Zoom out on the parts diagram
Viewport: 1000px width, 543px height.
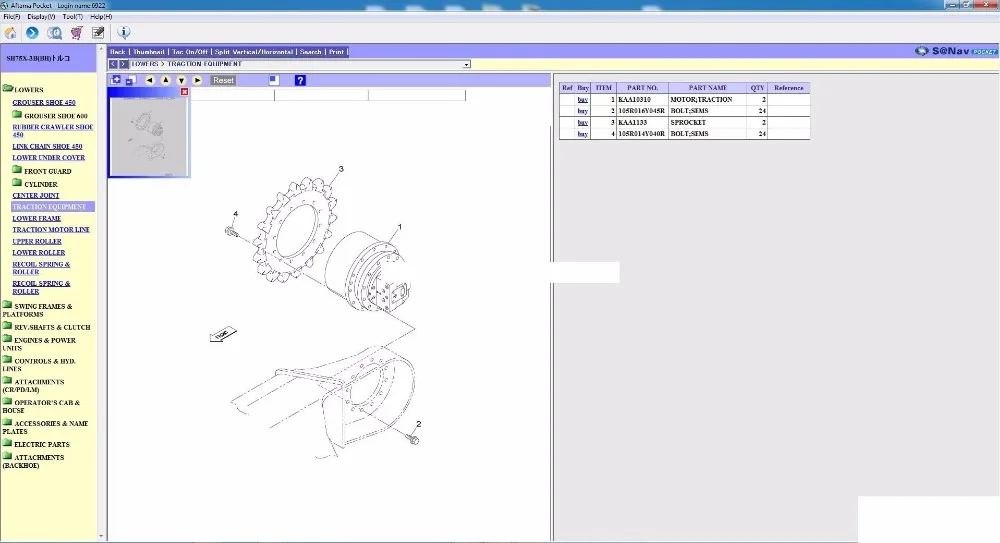[131, 80]
